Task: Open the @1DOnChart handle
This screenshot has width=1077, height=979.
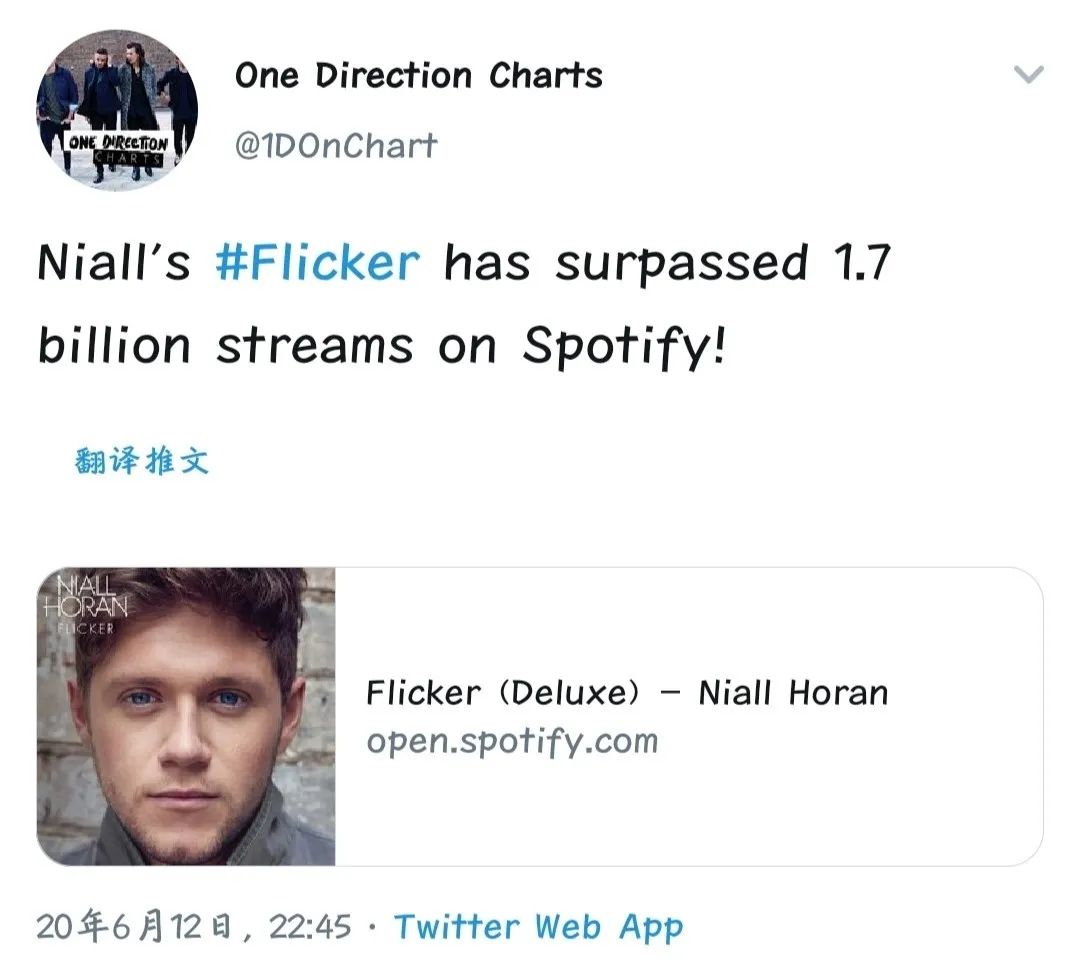Action: point(336,146)
